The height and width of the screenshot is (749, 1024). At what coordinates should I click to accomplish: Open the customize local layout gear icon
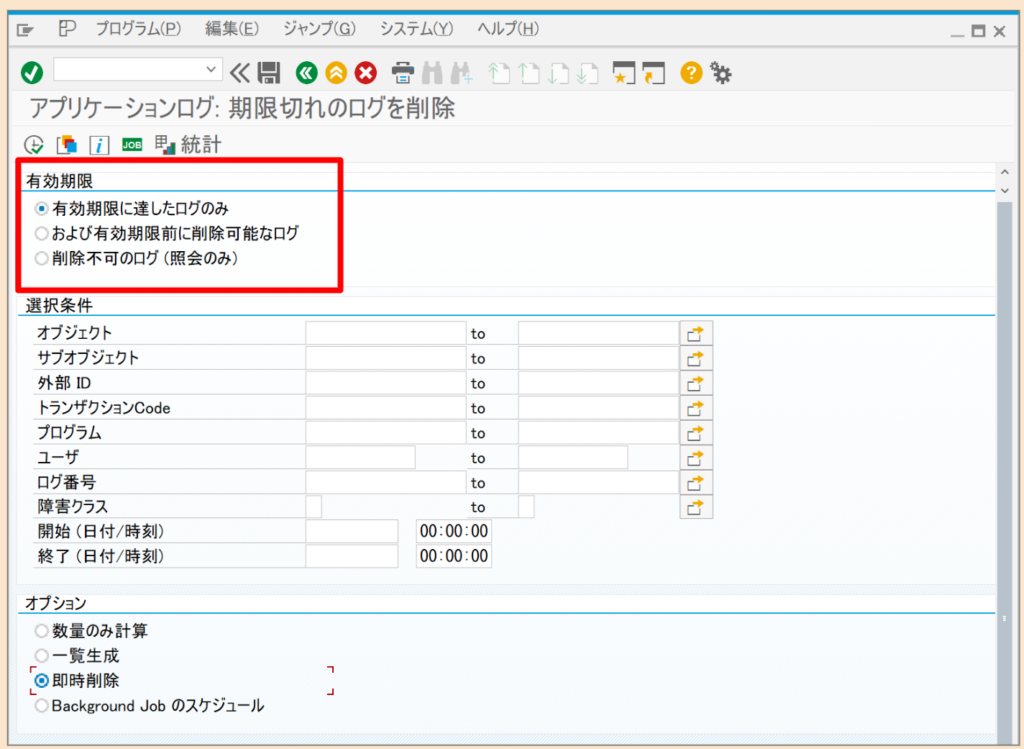[x=722, y=72]
